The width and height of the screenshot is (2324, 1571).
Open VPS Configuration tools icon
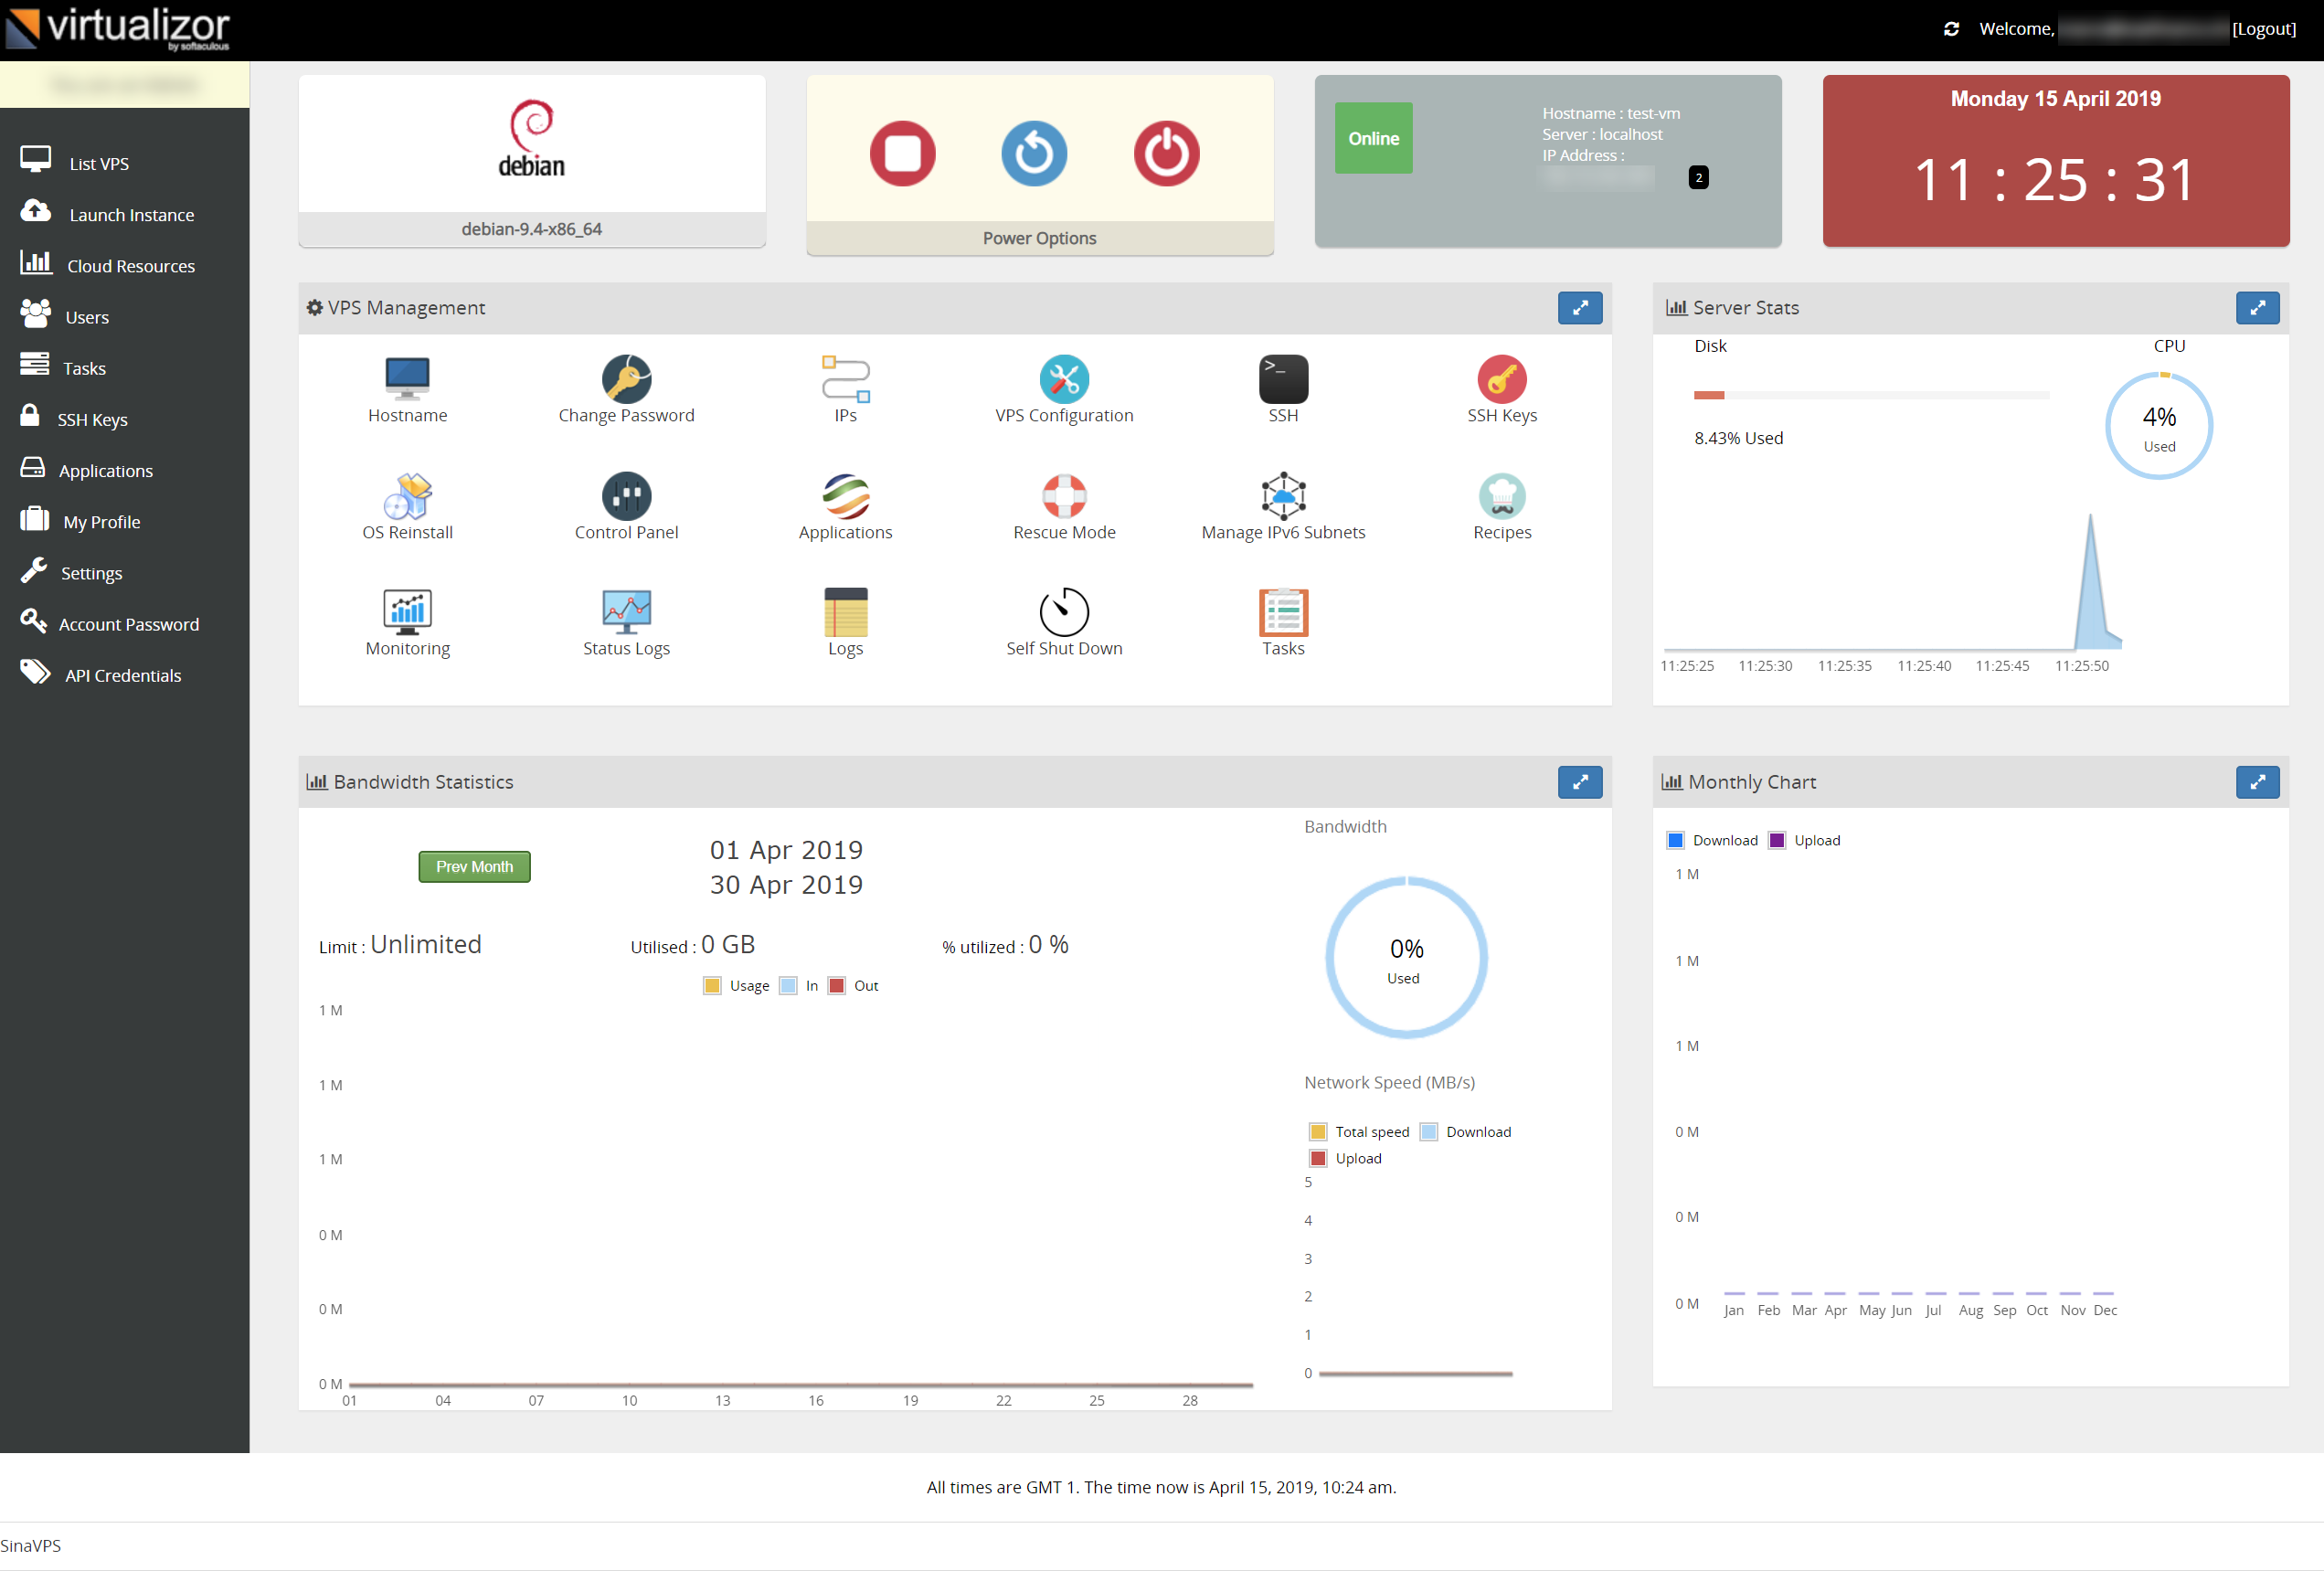[x=1064, y=379]
